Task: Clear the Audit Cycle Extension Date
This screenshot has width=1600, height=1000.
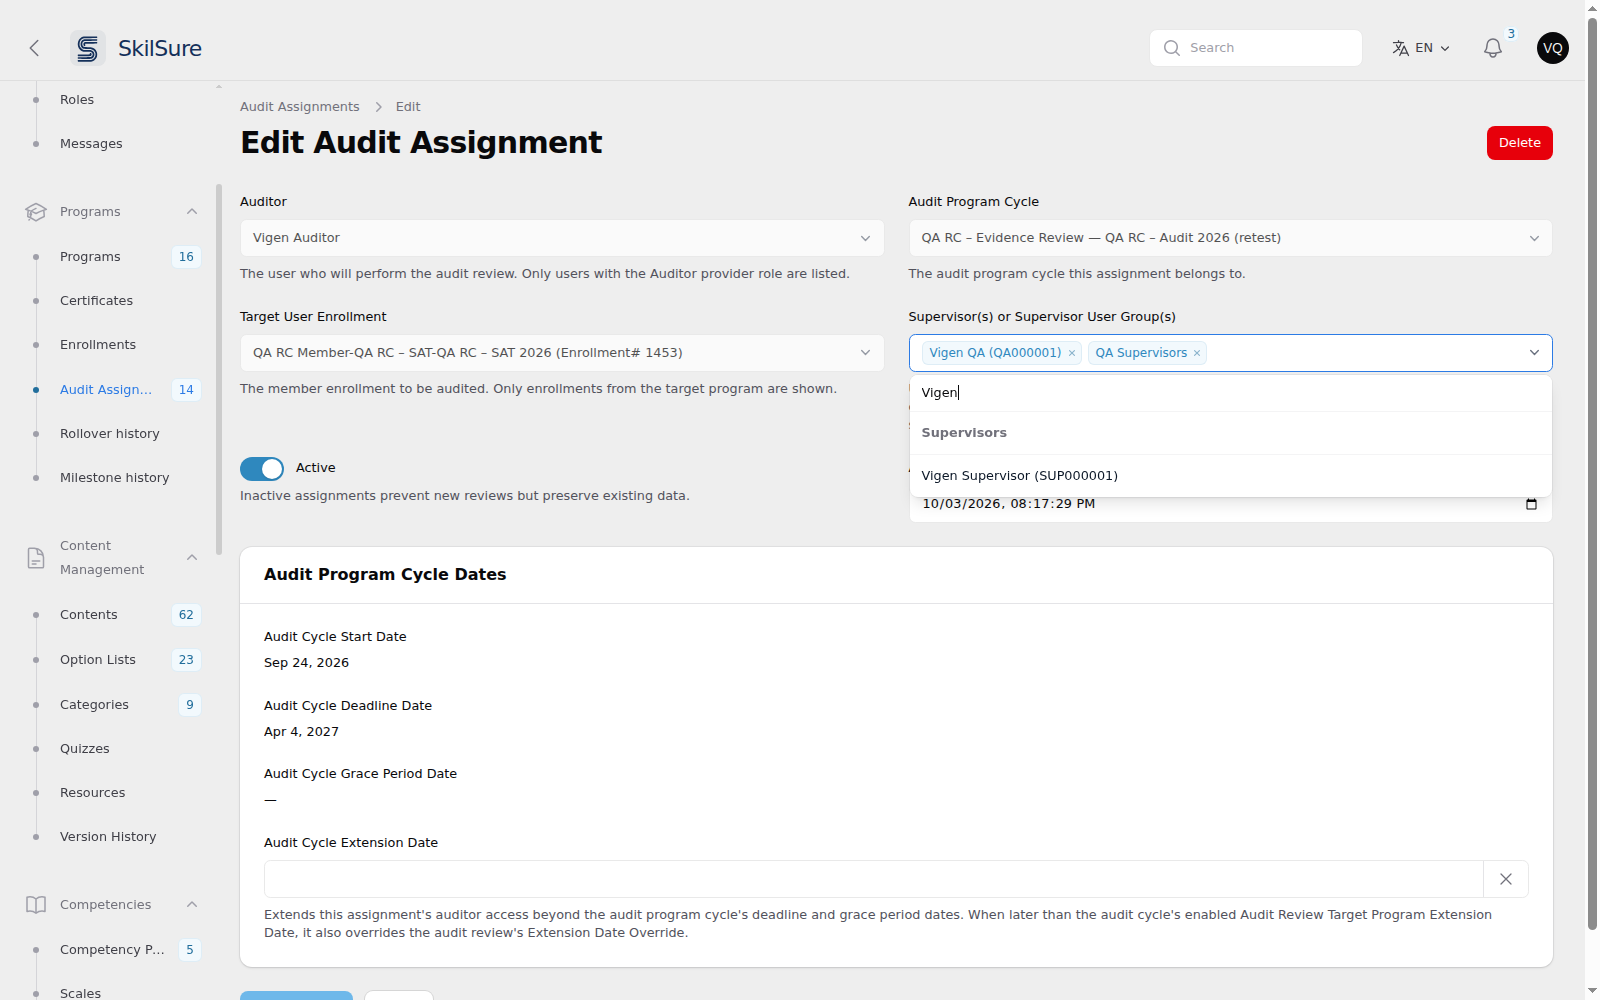Action: pyautogui.click(x=1506, y=879)
